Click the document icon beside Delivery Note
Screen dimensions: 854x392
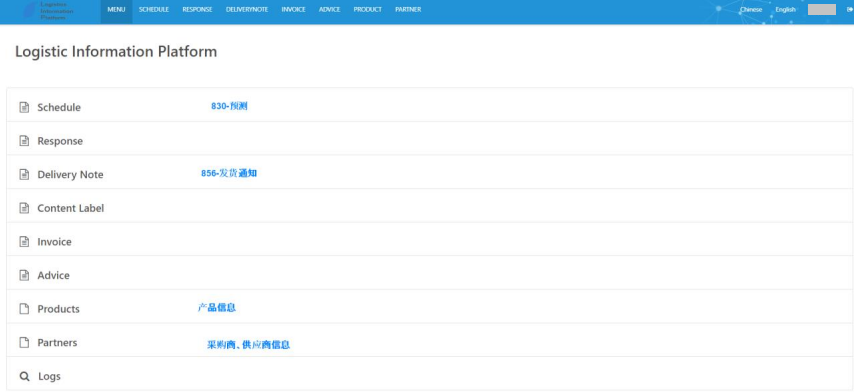coord(24,175)
